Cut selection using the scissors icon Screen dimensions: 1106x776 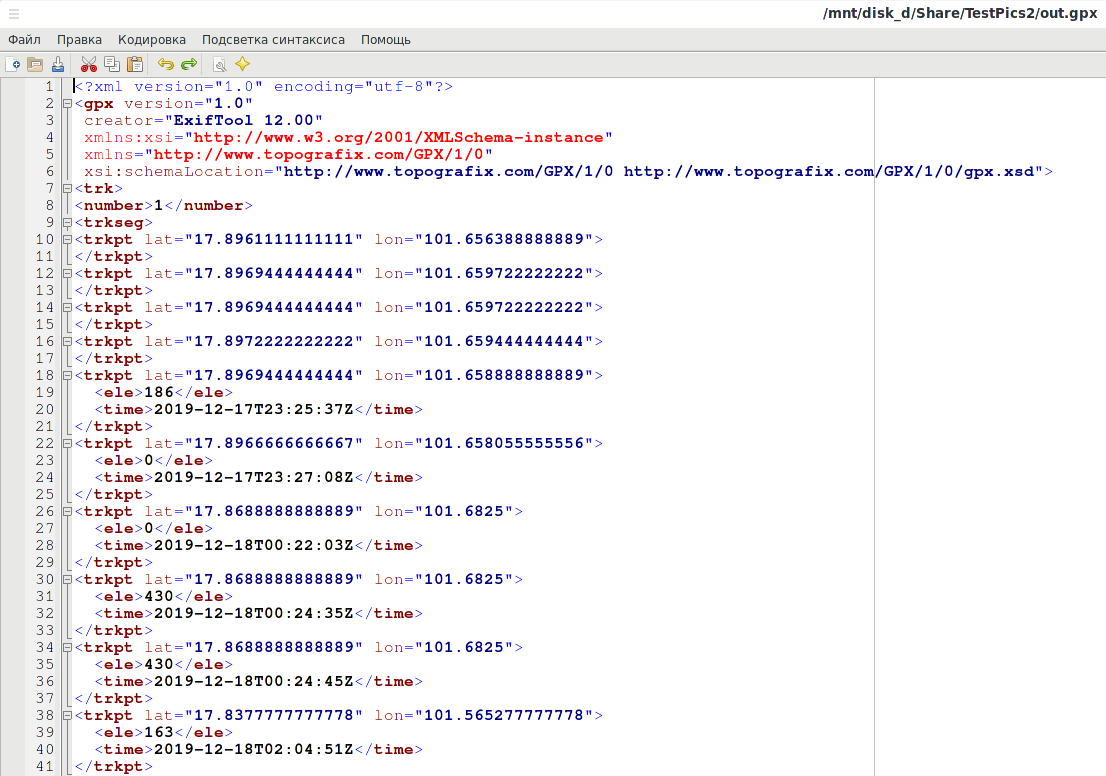click(x=89, y=65)
